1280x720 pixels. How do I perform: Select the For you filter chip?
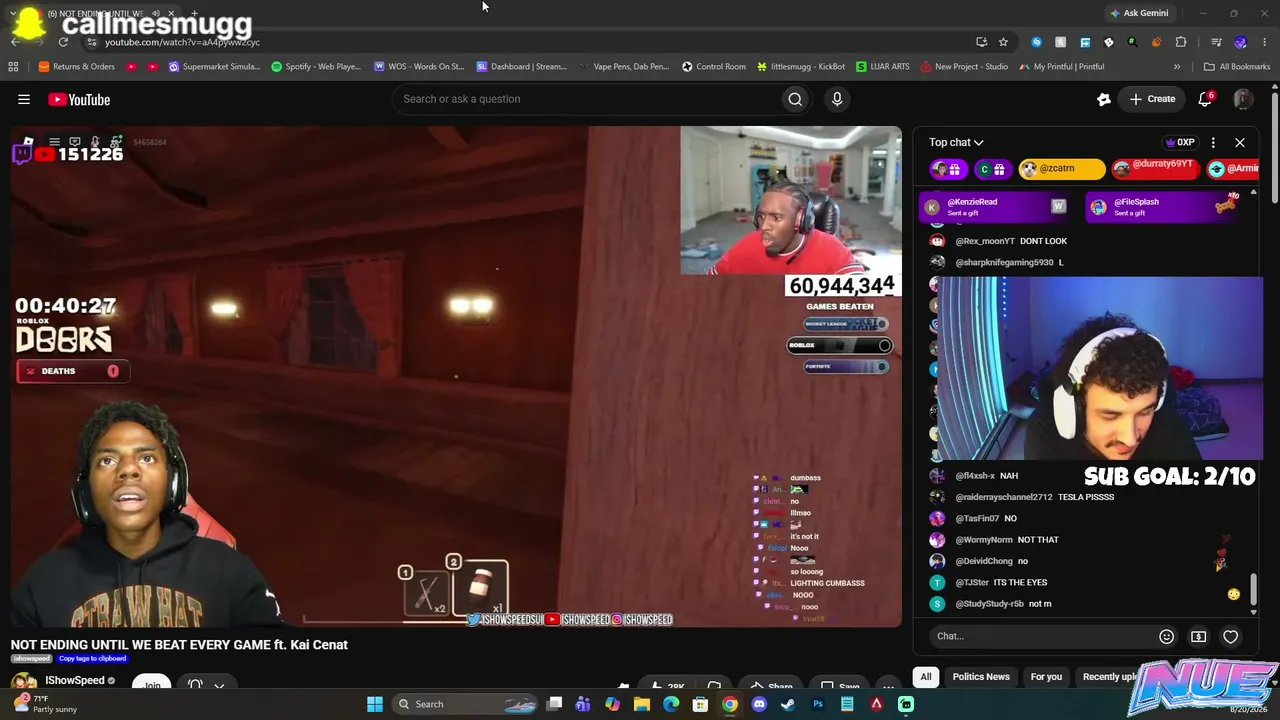1046,677
